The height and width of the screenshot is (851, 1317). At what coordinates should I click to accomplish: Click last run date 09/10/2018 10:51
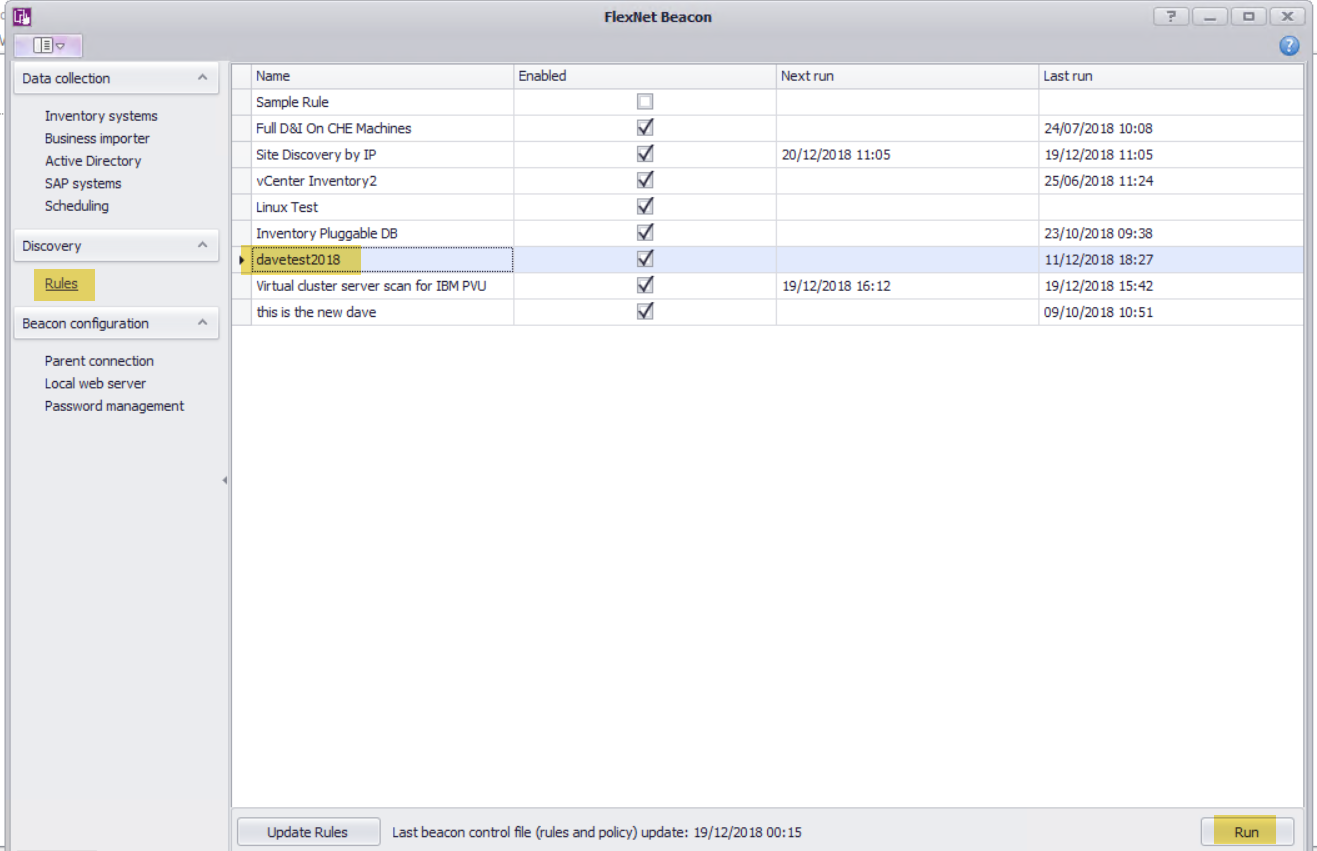pos(1098,312)
